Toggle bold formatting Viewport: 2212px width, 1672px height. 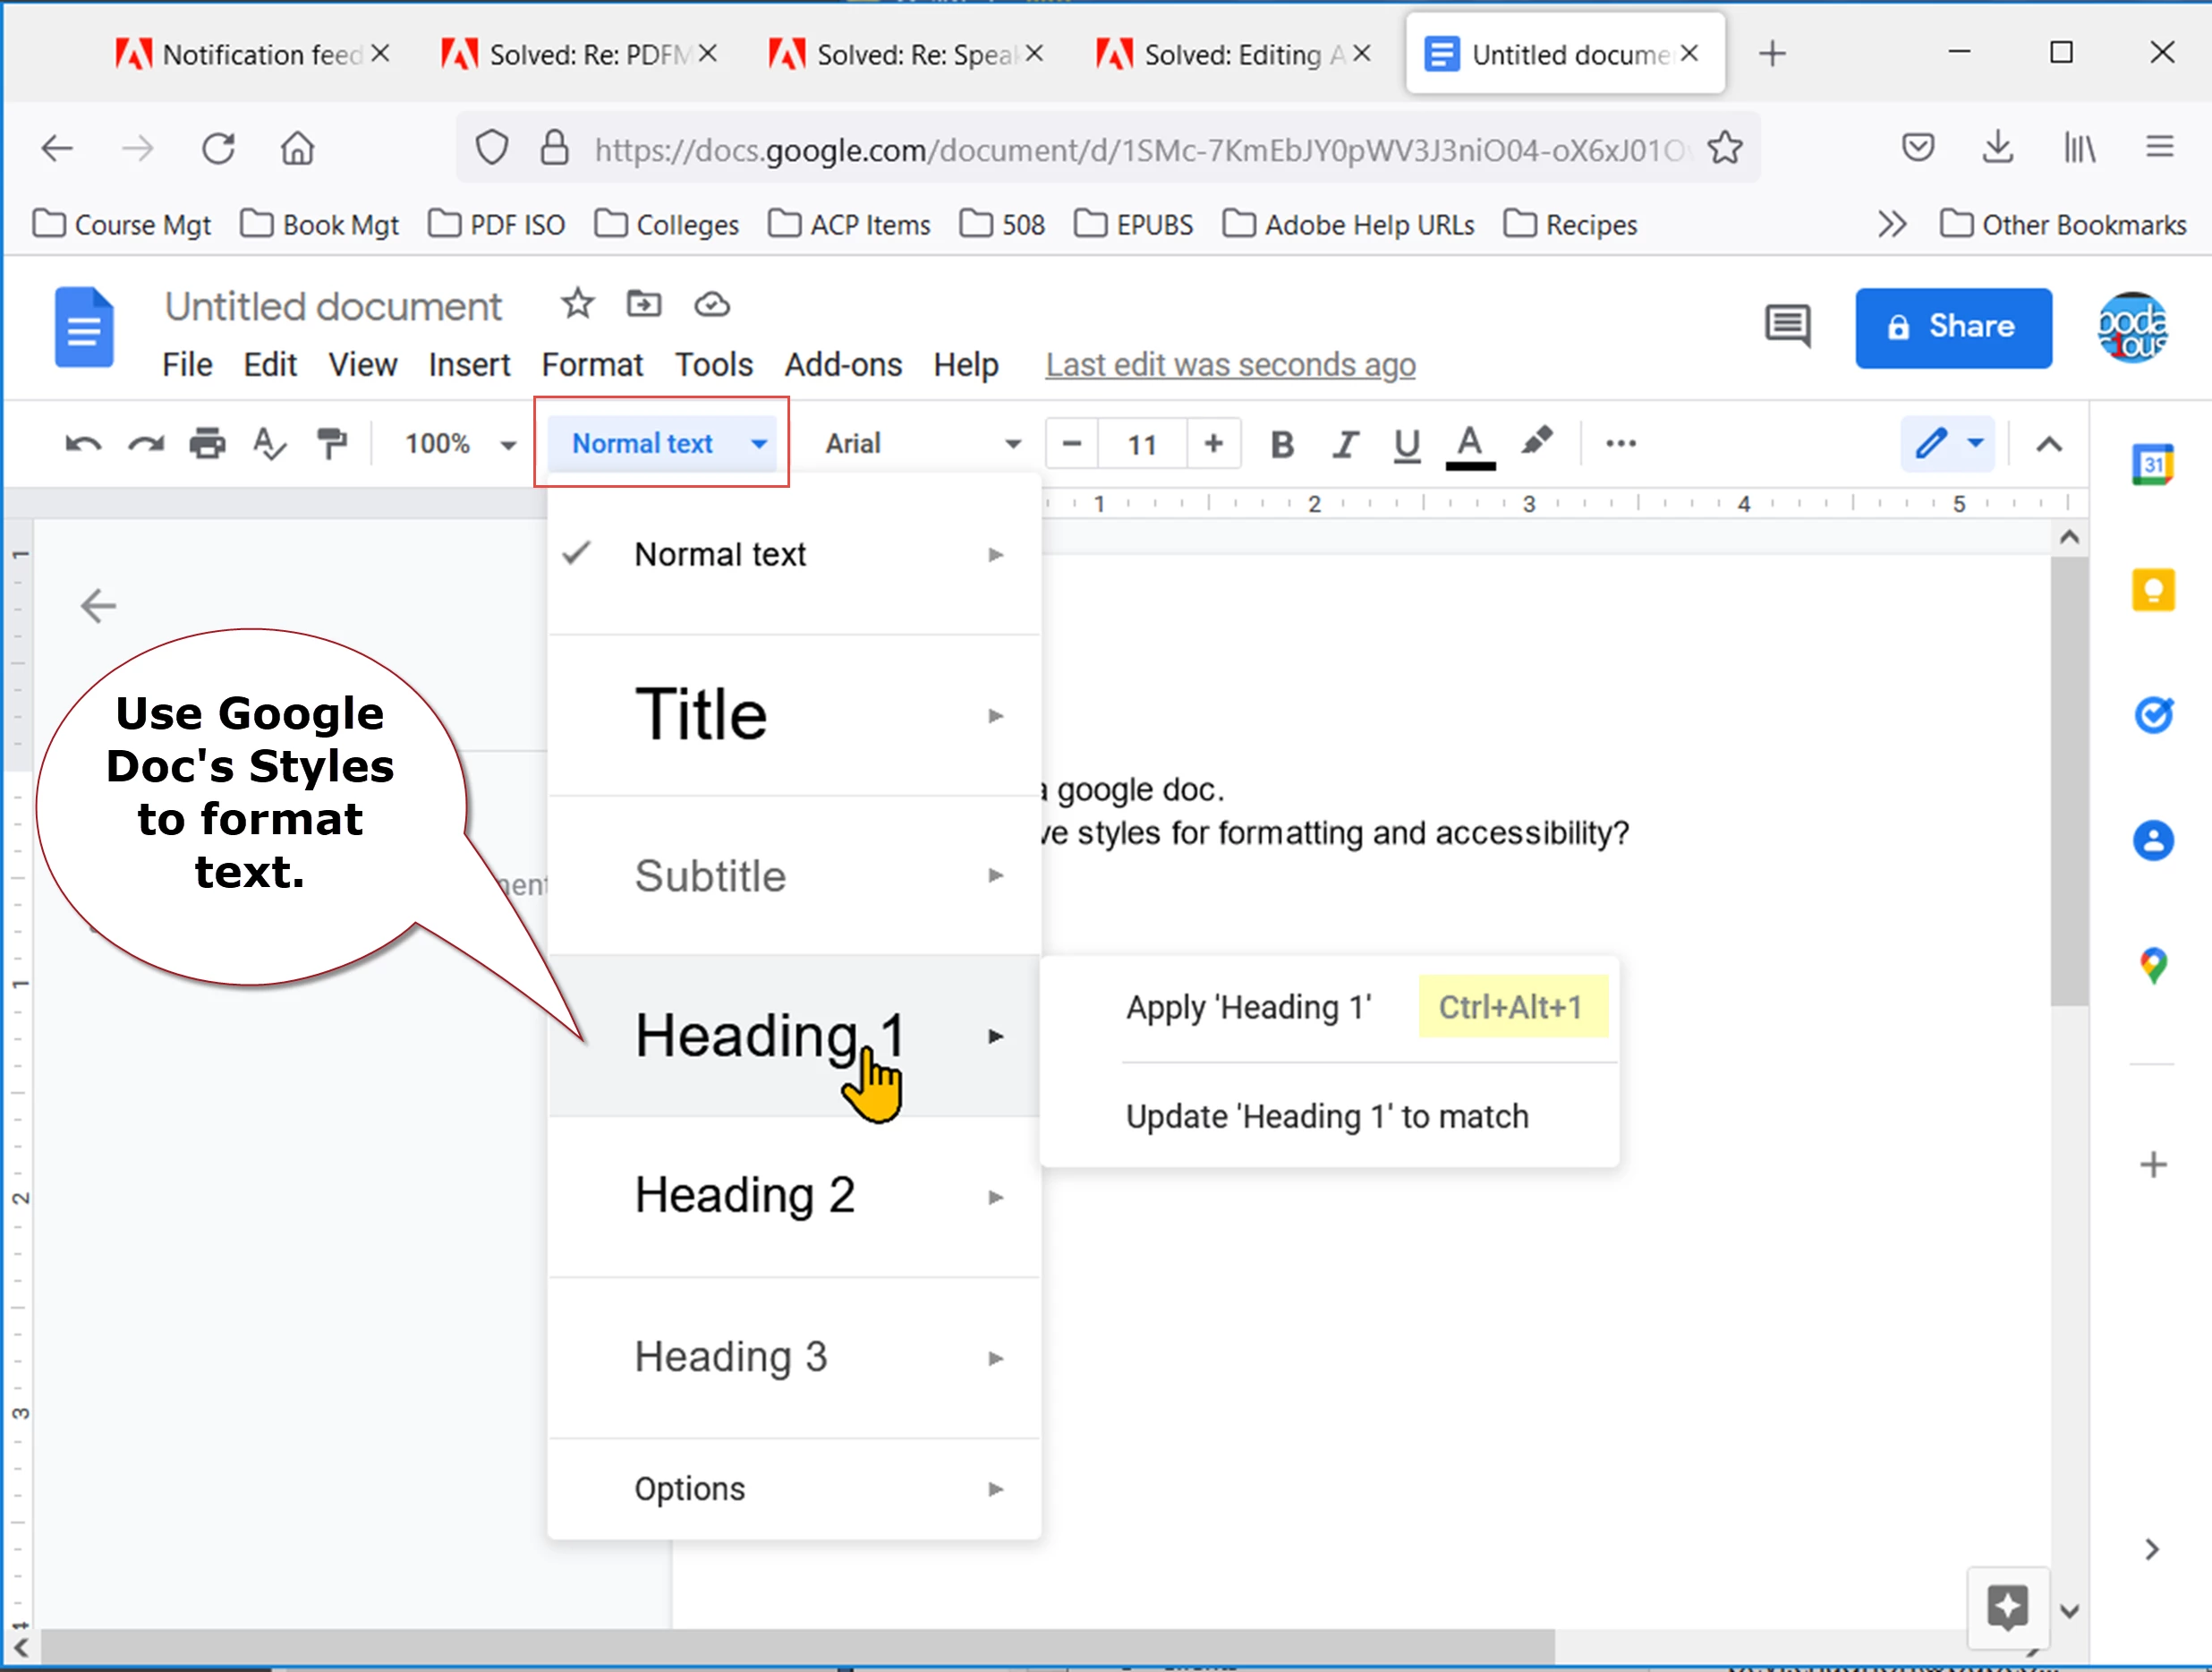1282,444
